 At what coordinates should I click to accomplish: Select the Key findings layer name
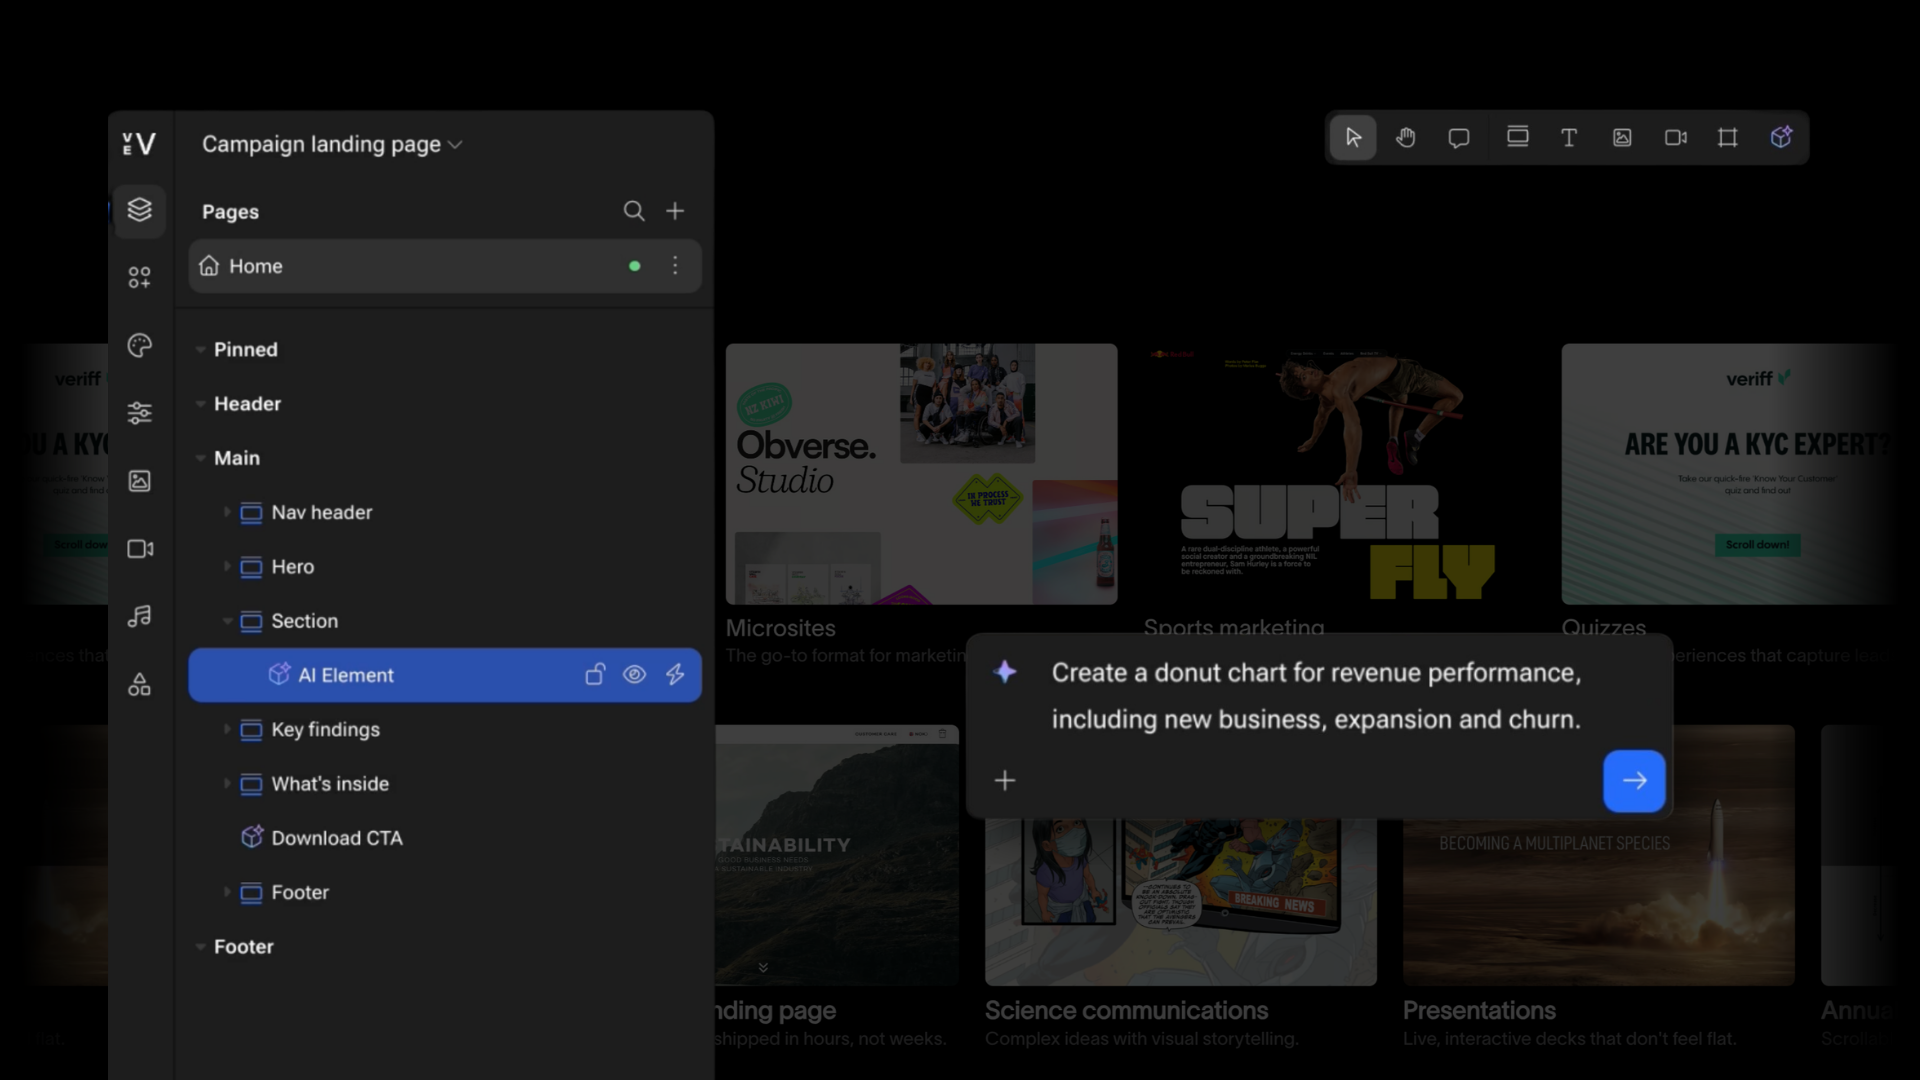(x=325, y=730)
